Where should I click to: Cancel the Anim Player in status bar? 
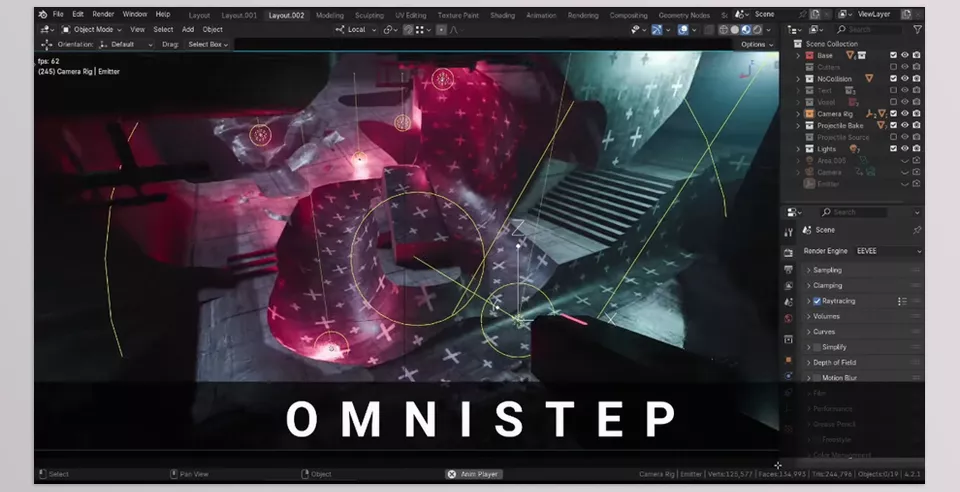tap(452, 474)
